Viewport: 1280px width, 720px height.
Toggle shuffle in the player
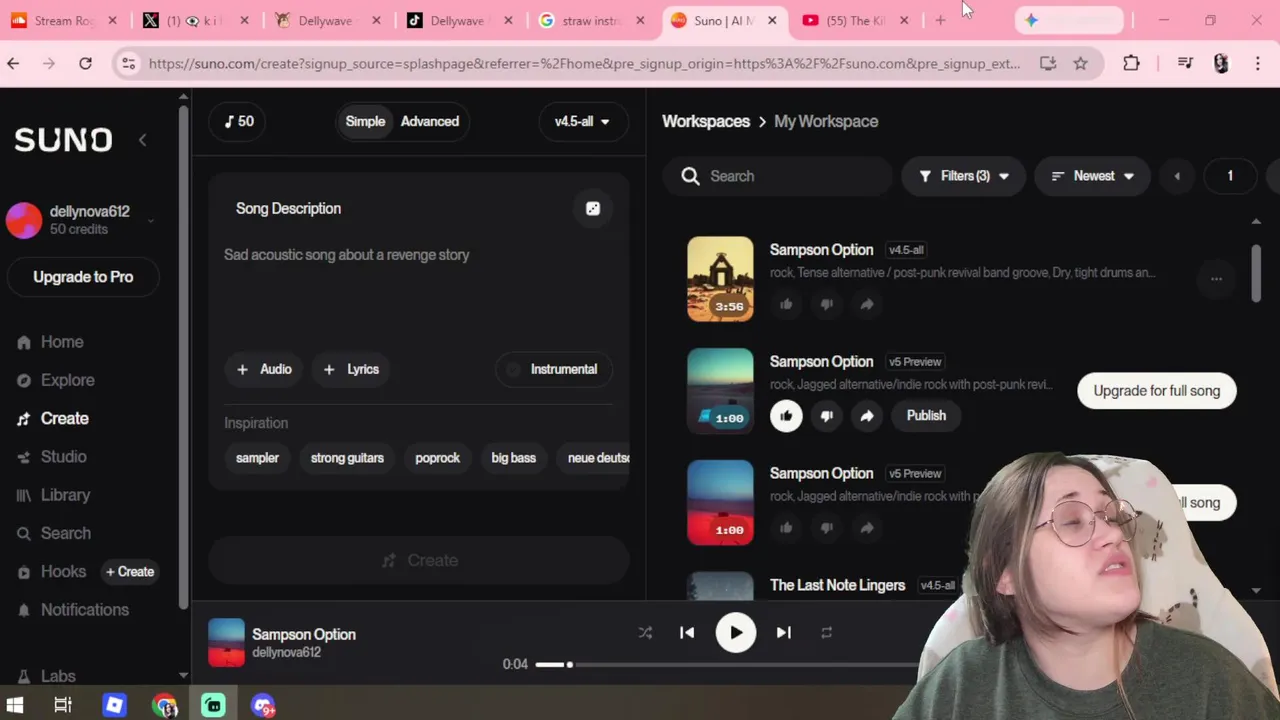[x=645, y=633]
